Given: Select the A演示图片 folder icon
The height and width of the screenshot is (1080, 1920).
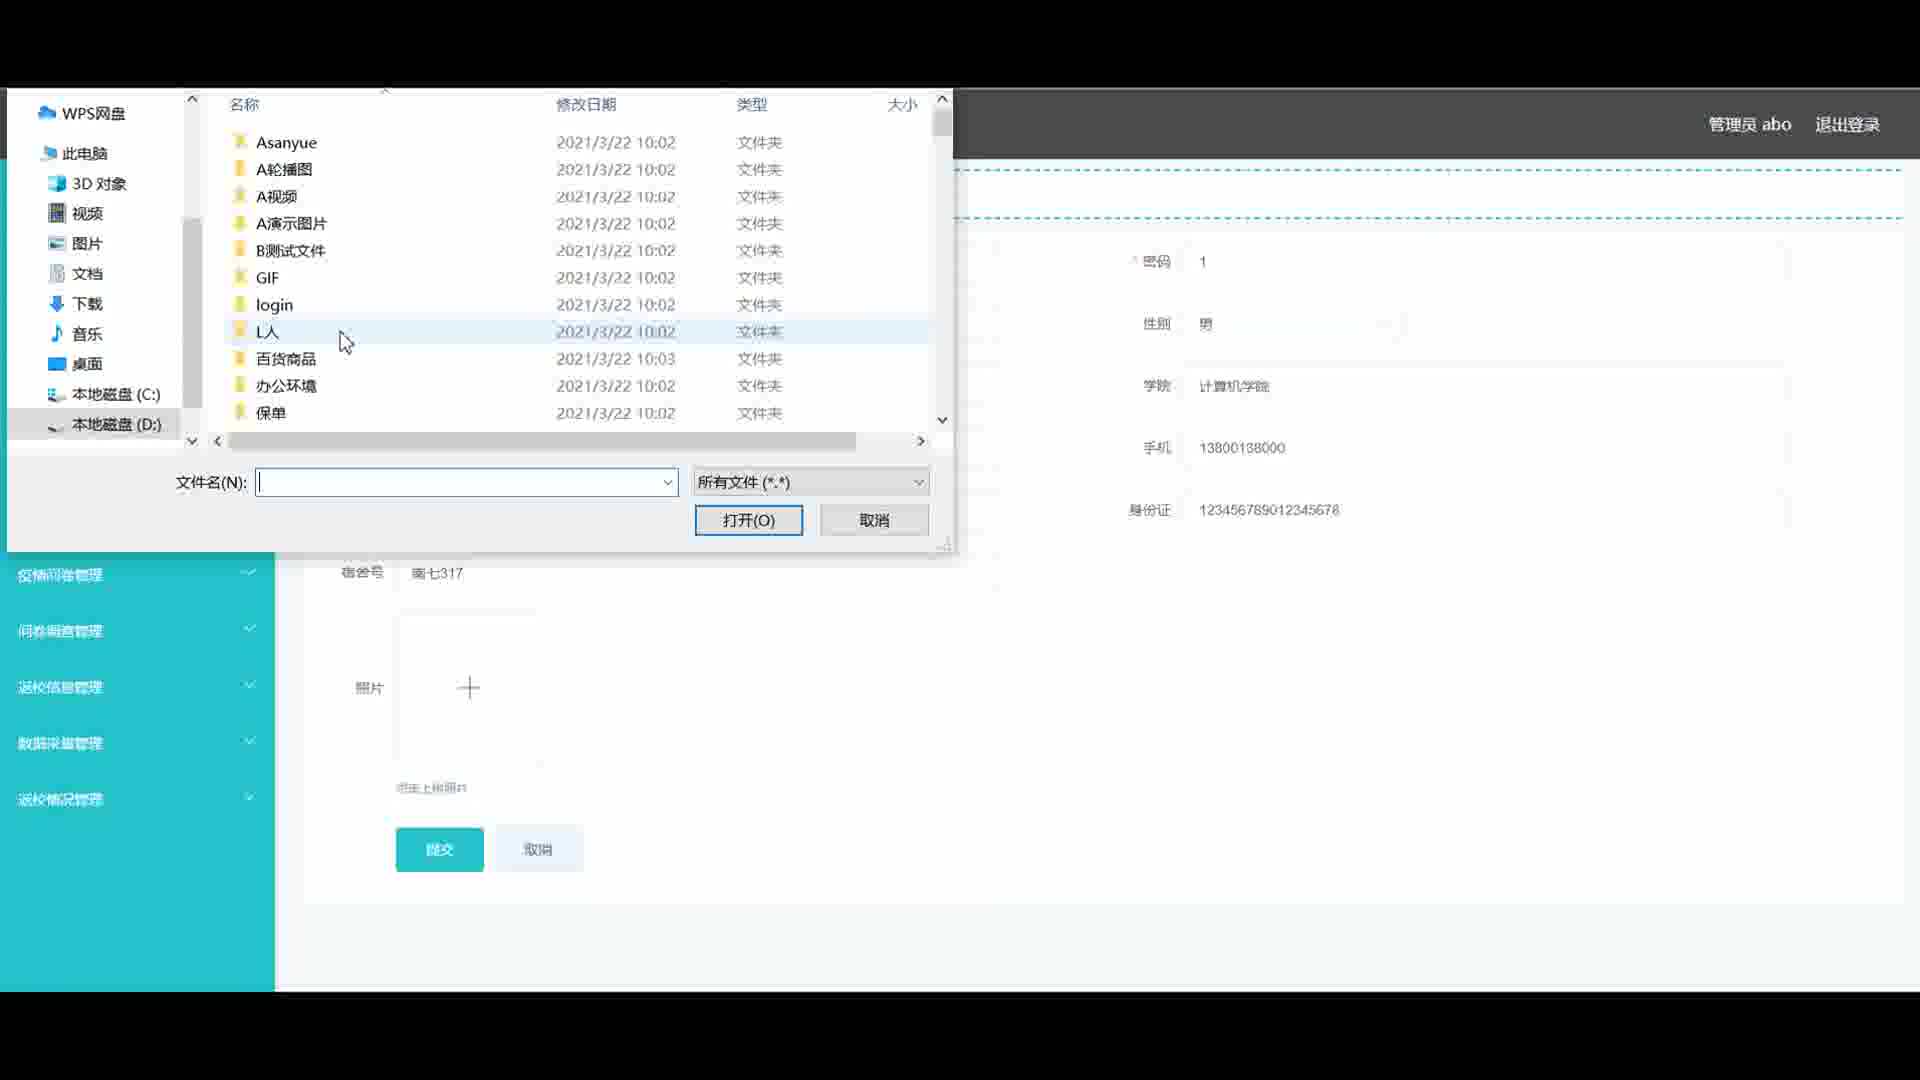Looking at the screenshot, I should (240, 223).
